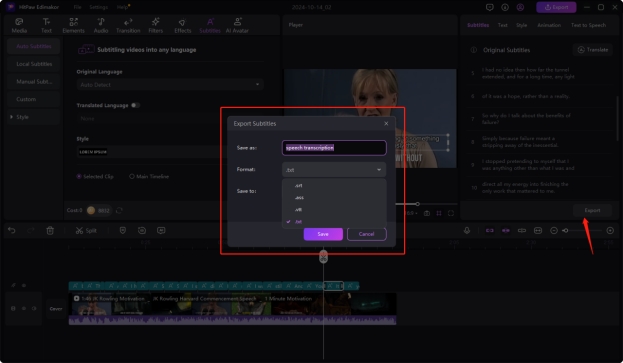Click the marker shield icon in timeline toolbar
This screenshot has height=363, width=623.
[123, 230]
